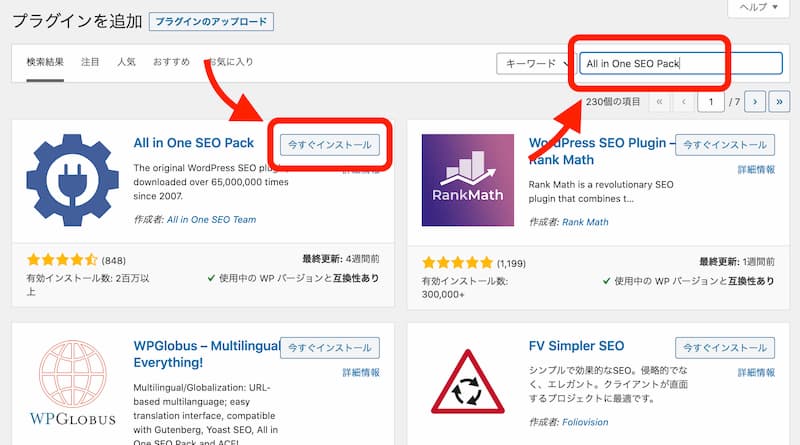This screenshot has width=800, height=445.
Task: Click the プラグインのアップロード button
Action: tap(211, 21)
